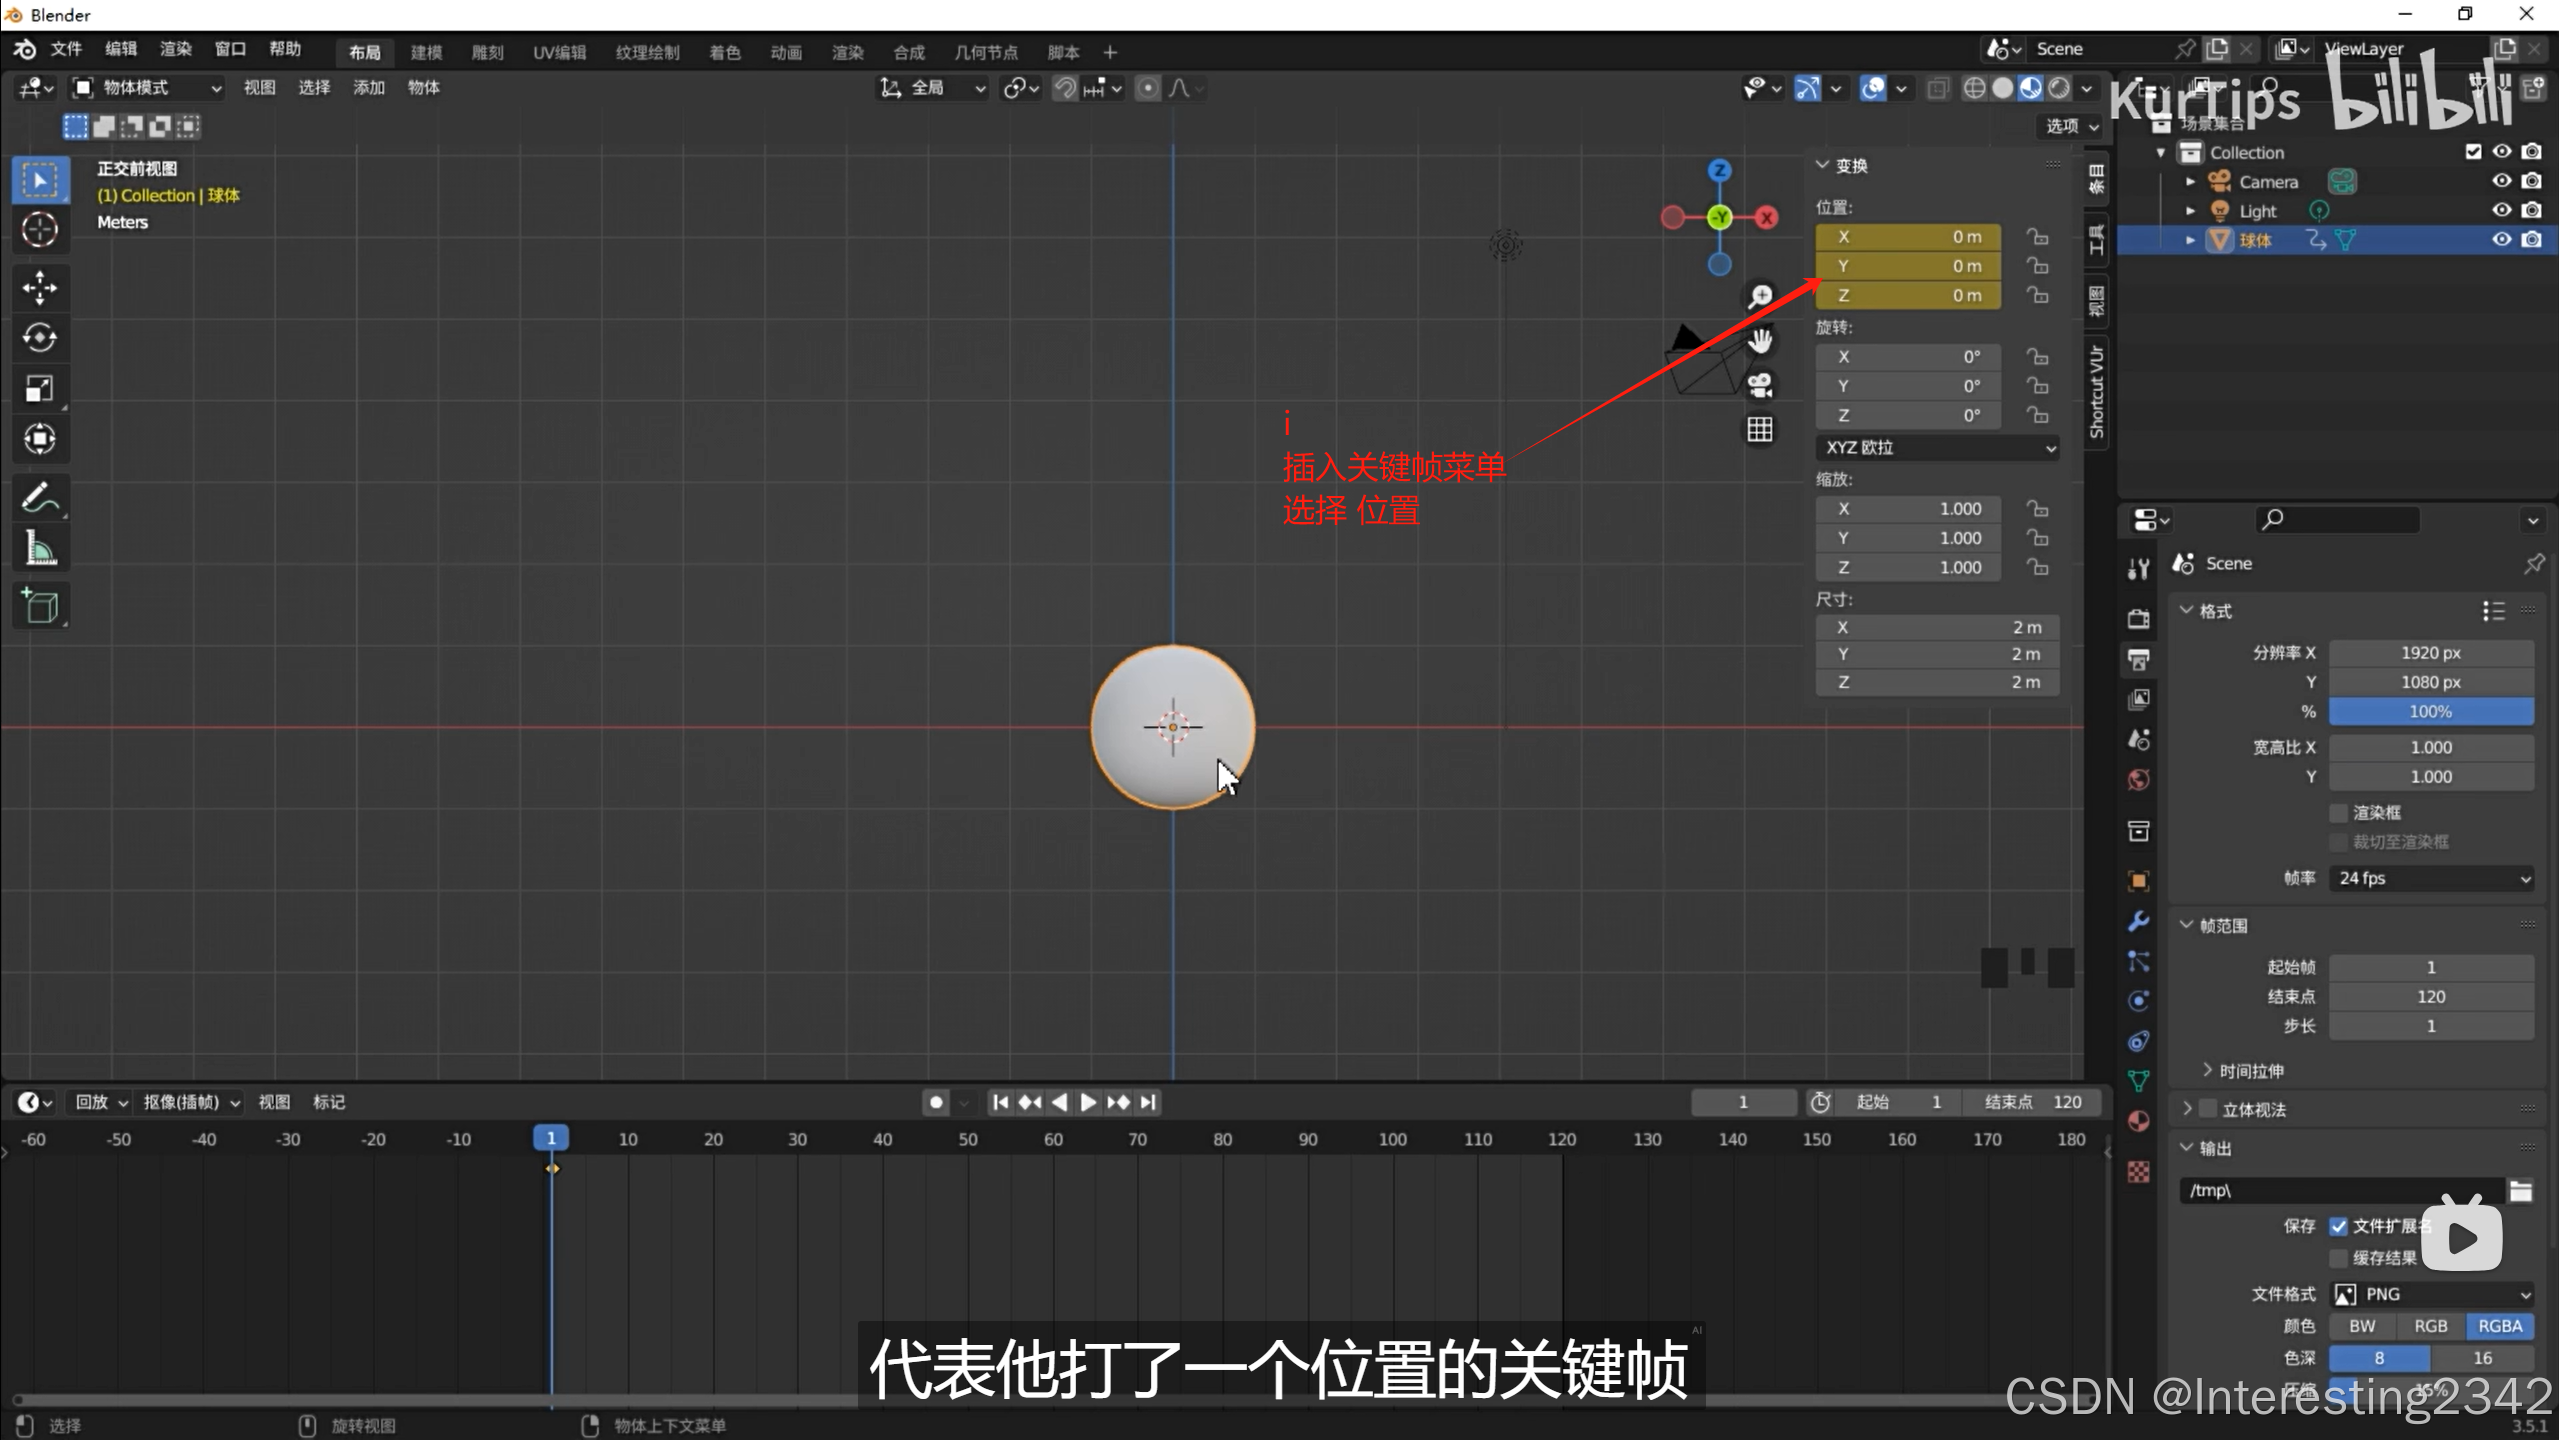Screen dimensions: 2559x1440
Task: Toggle the 渲染框 checkbox
Action: (2338, 812)
